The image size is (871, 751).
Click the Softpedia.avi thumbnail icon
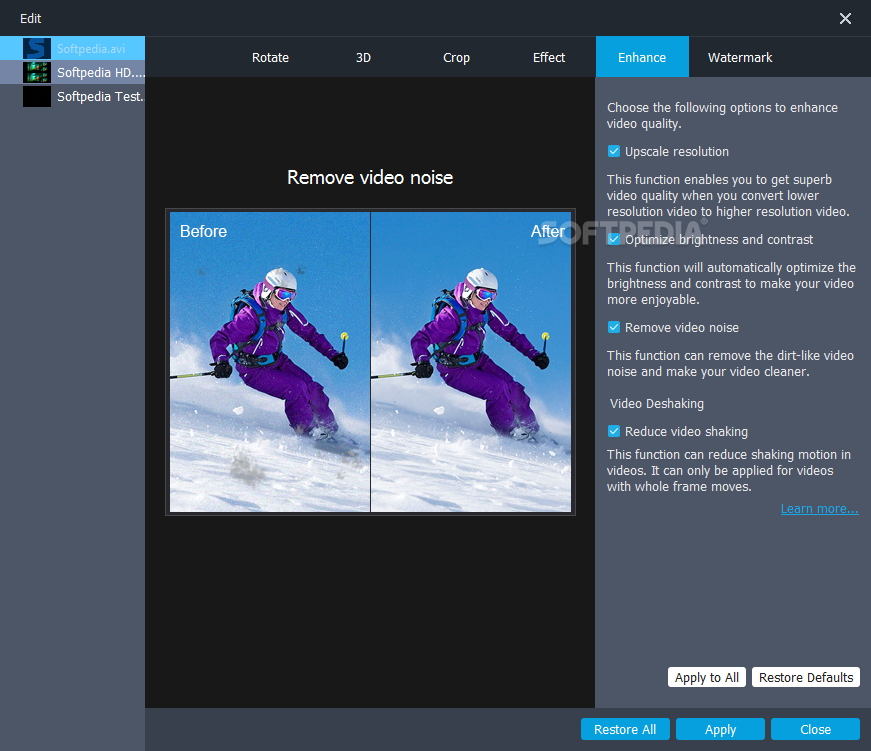pyautogui.click(x=37, y=48)
